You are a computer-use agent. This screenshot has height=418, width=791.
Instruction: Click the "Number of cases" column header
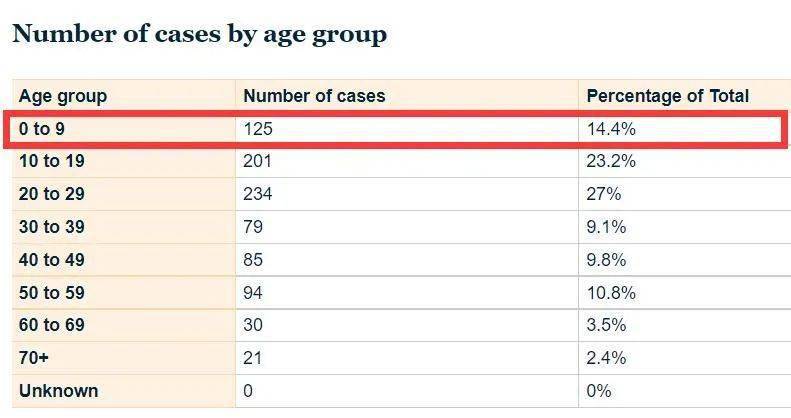[x=314, y=96]
